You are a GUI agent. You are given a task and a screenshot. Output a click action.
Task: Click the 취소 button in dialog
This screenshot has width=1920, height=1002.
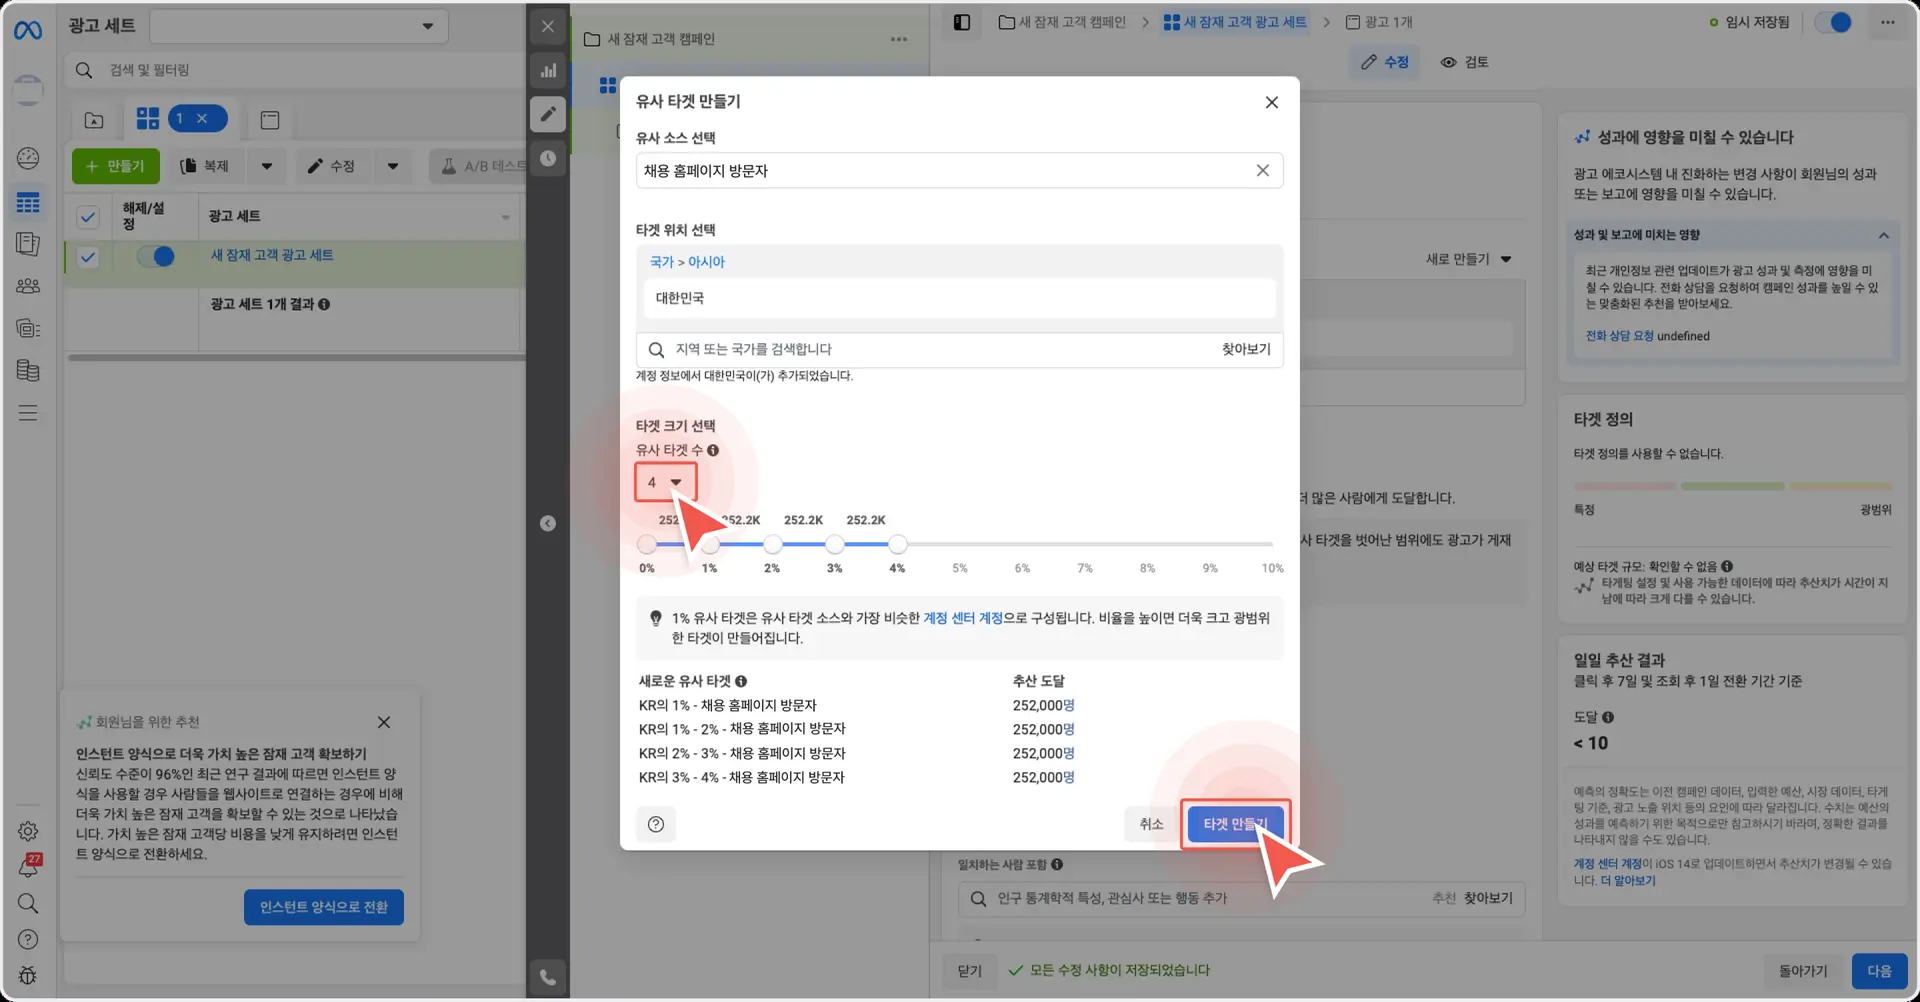[x=1151, y=824]
